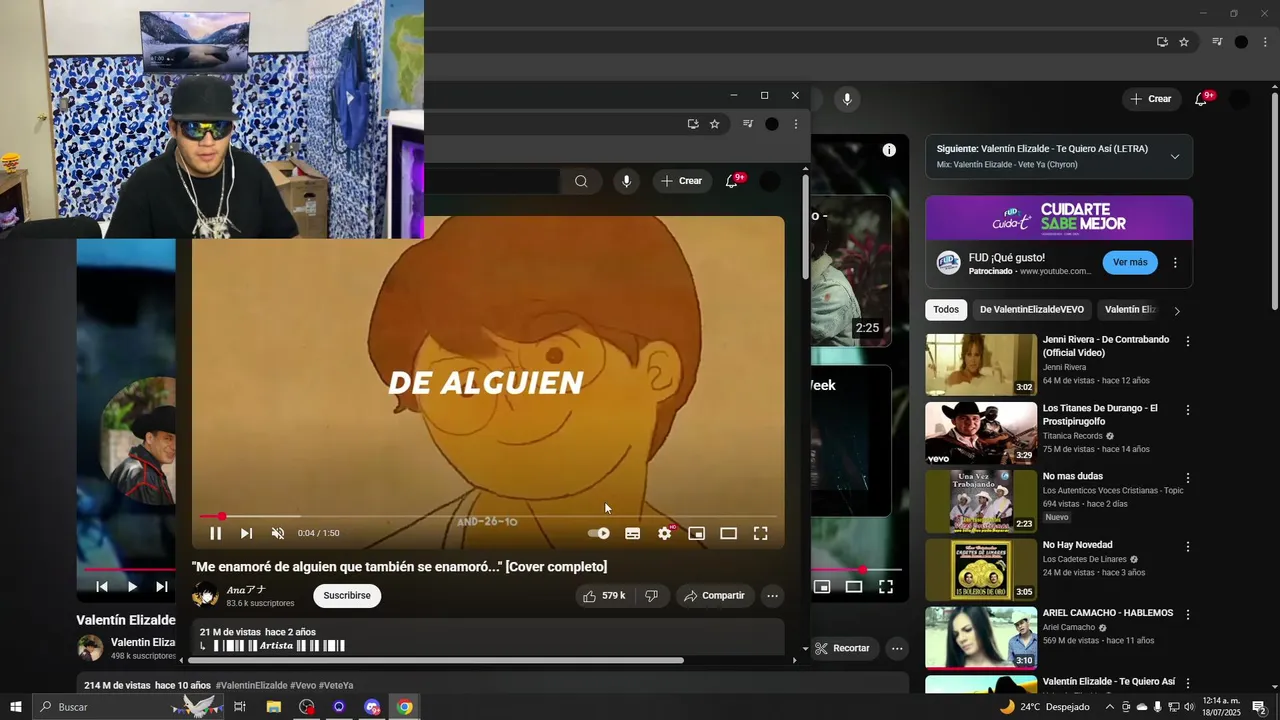This screenshot has height=720, width=1280.
Task: Open notifications bell in front window
Action: 732,181
